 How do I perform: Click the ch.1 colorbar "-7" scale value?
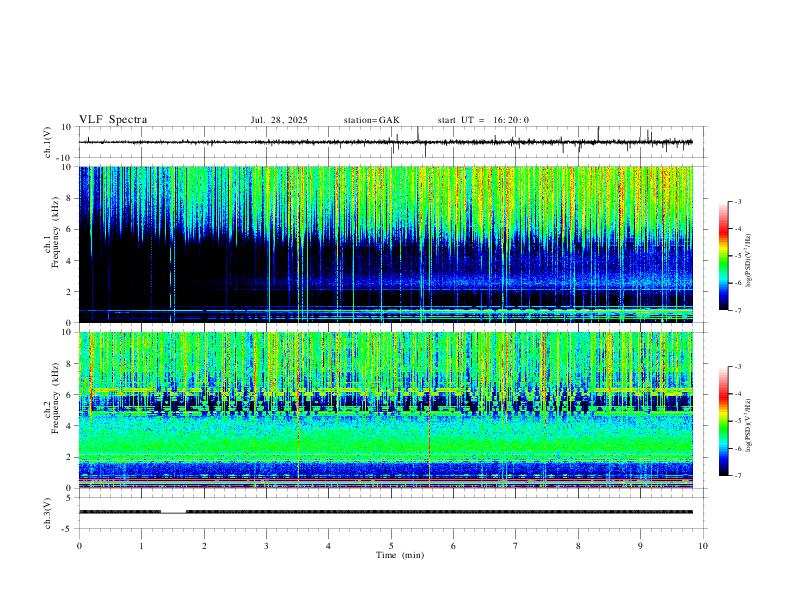click(x=738, y=310)
